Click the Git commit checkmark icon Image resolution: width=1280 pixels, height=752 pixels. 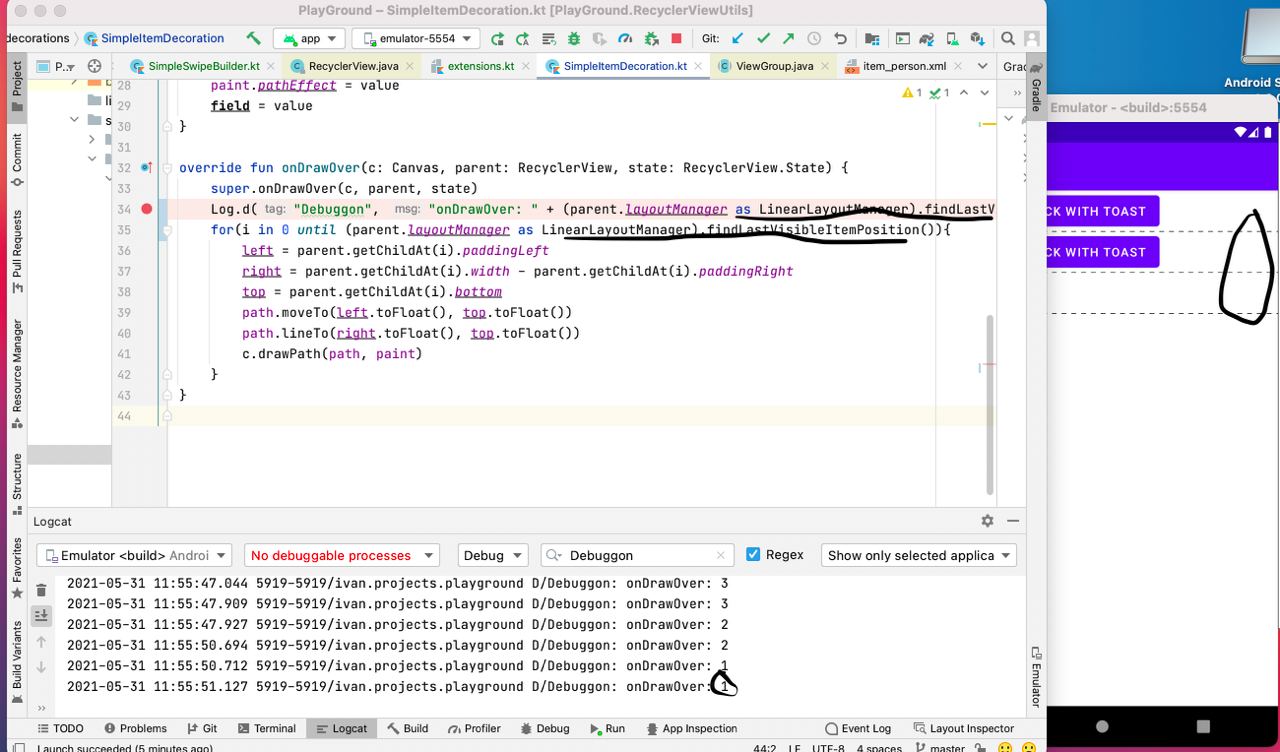[763, 39]
